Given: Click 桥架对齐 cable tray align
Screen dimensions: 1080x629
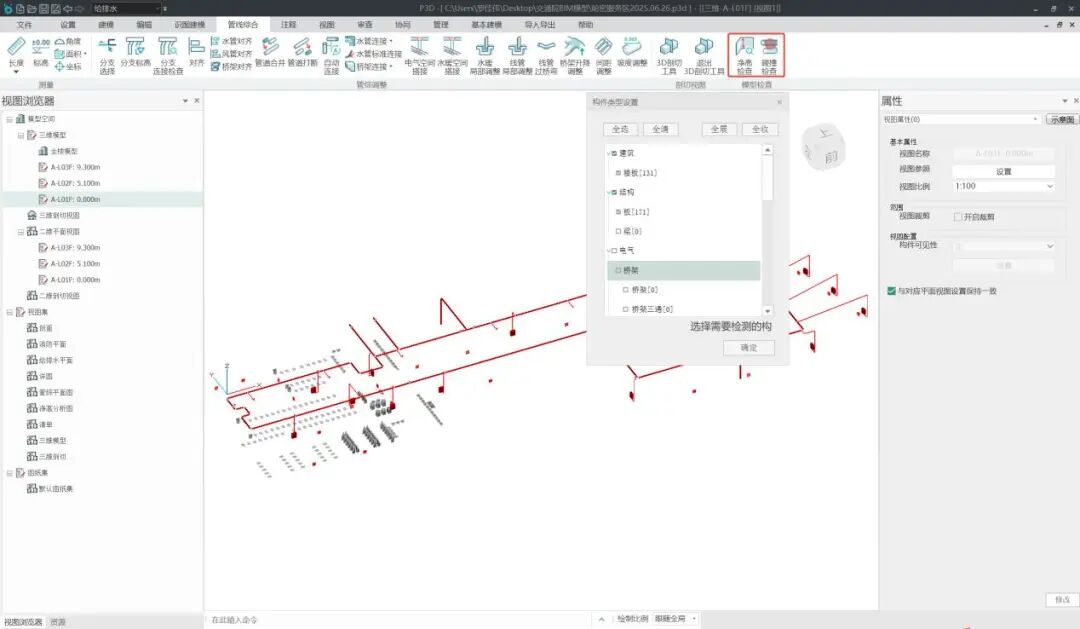Looking at the screenshot, I should pos(231,67).
